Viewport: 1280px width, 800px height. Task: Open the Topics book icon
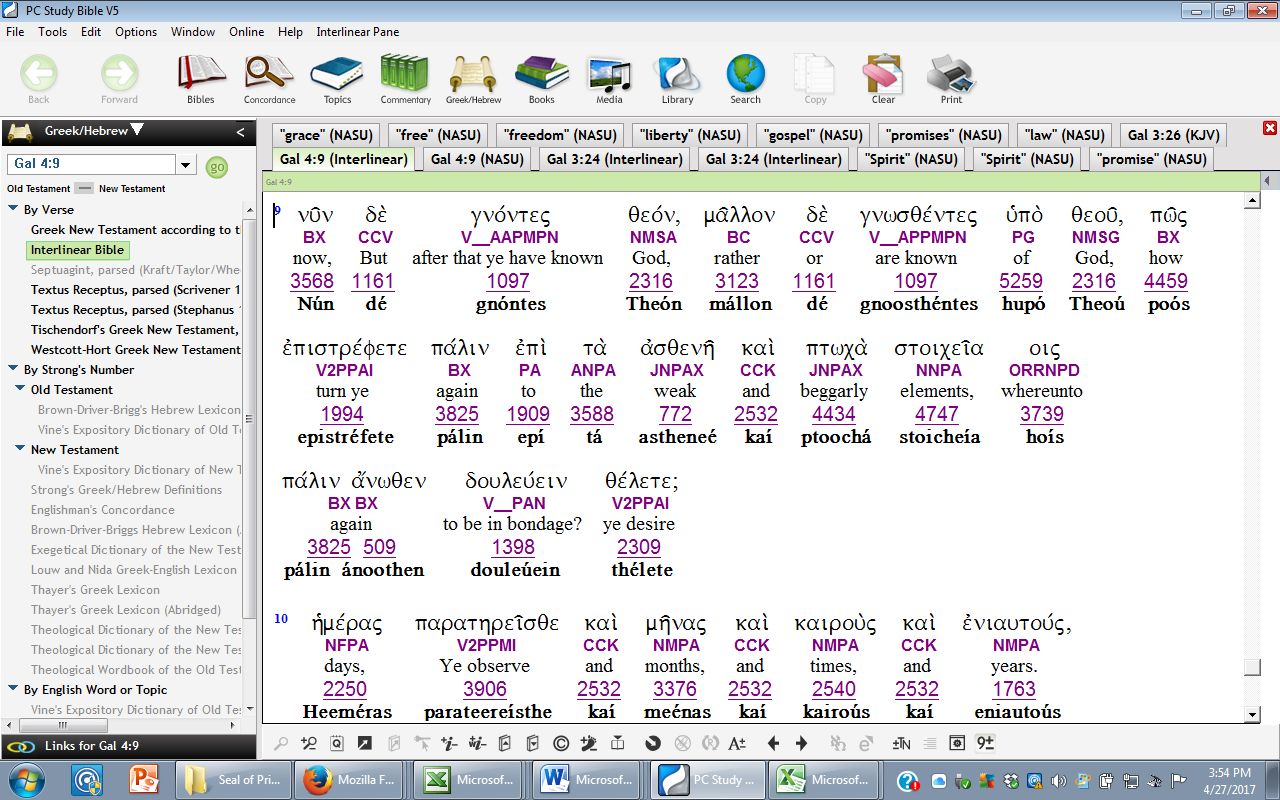pyautogui.click(x=337, y=78)
